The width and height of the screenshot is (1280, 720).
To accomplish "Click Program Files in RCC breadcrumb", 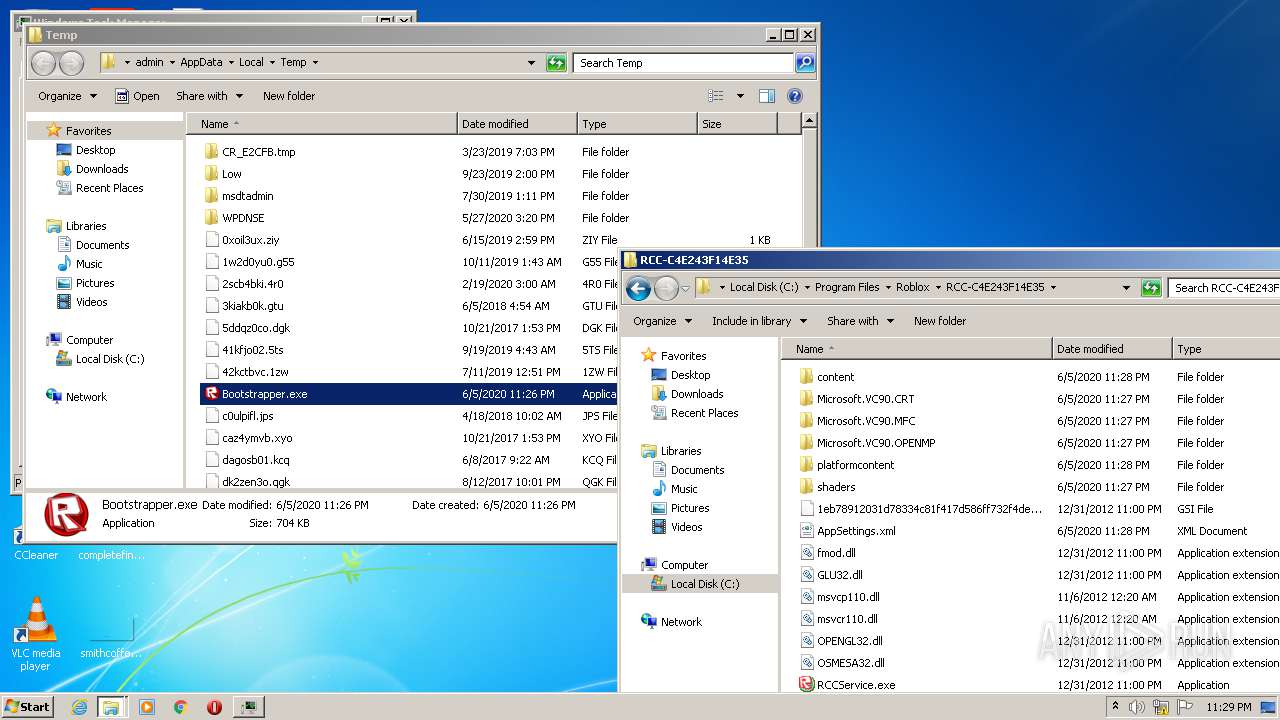I will click(847, 287).
